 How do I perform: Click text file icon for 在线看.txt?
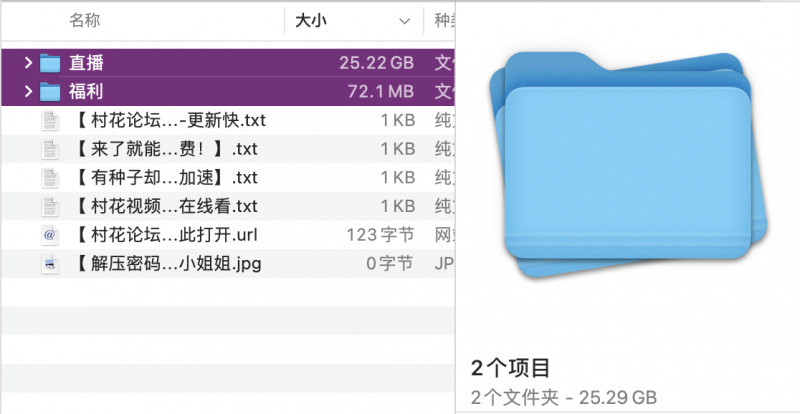point(50,207)
